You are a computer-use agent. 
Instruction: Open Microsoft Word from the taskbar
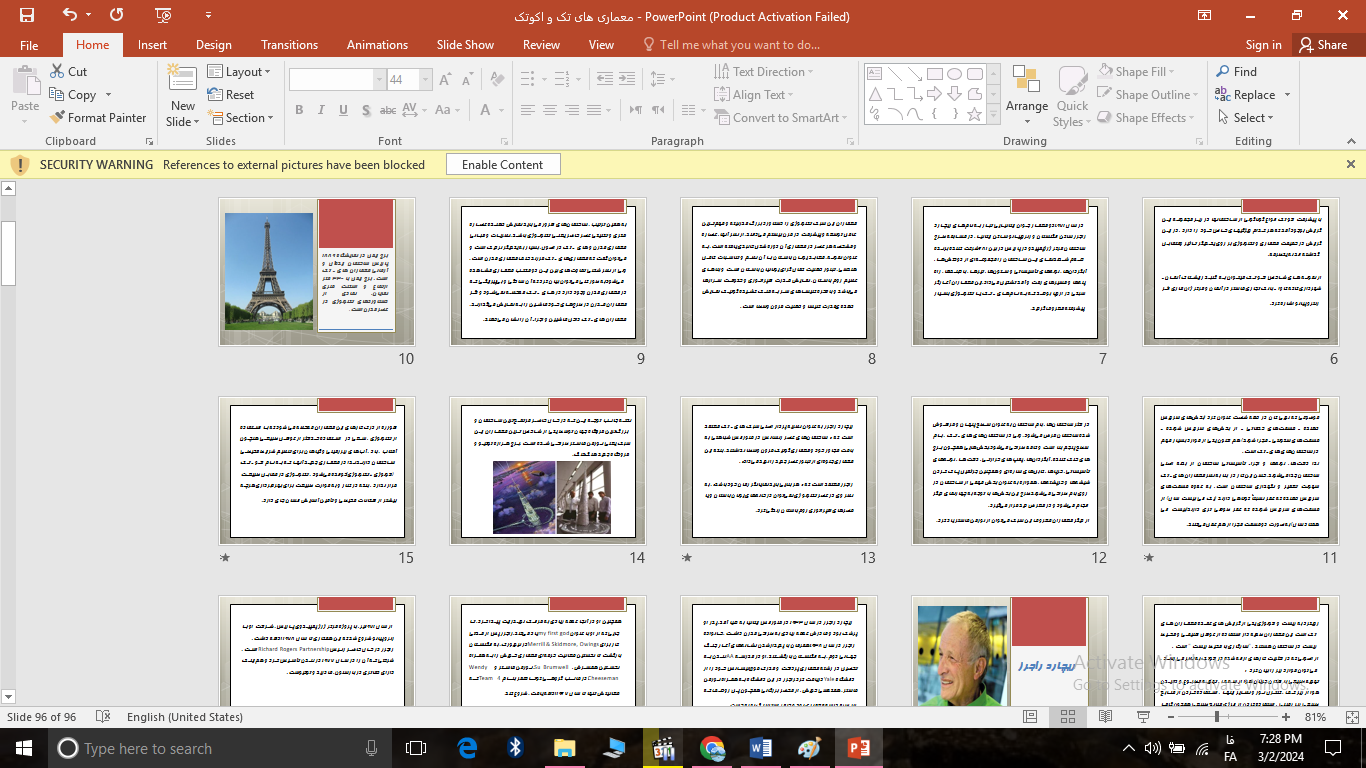coord(761,748)
